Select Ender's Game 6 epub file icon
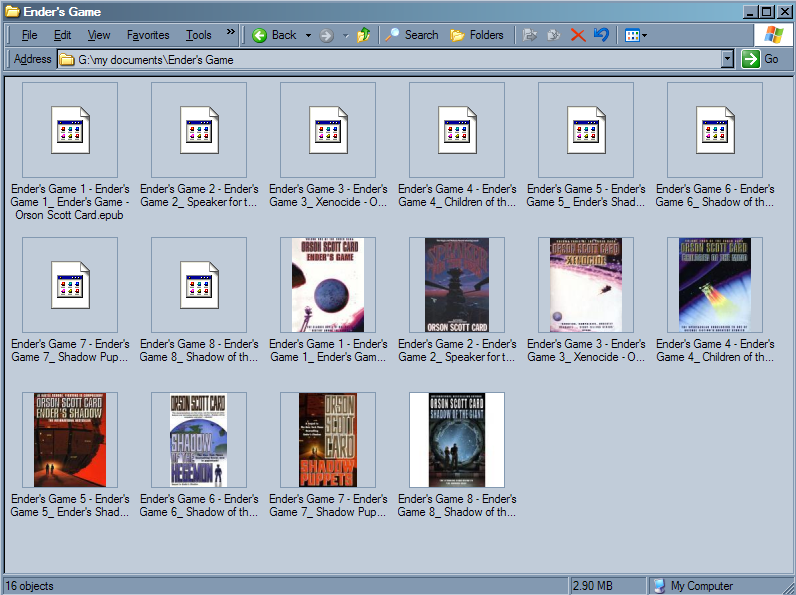 (x=715, y=130)
